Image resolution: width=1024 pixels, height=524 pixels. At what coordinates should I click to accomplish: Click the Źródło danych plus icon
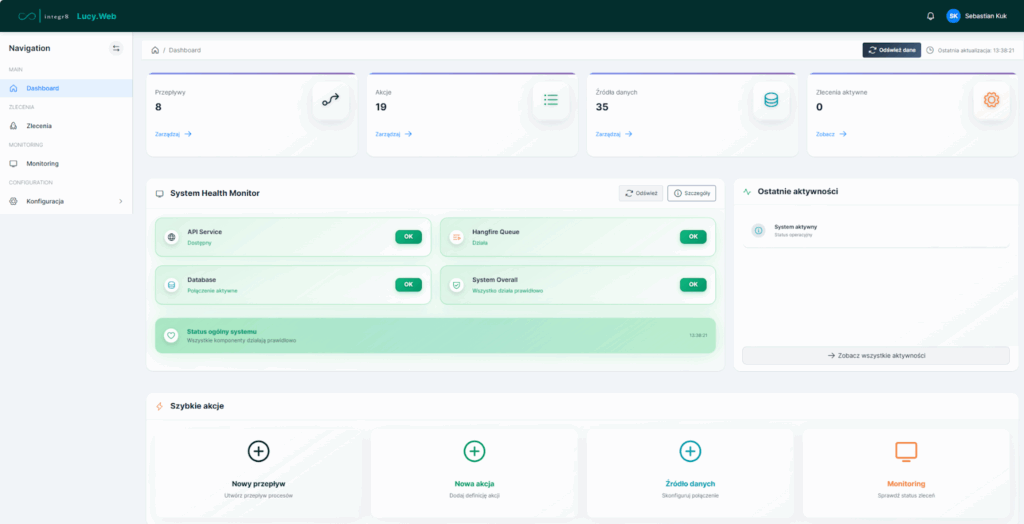690,451
